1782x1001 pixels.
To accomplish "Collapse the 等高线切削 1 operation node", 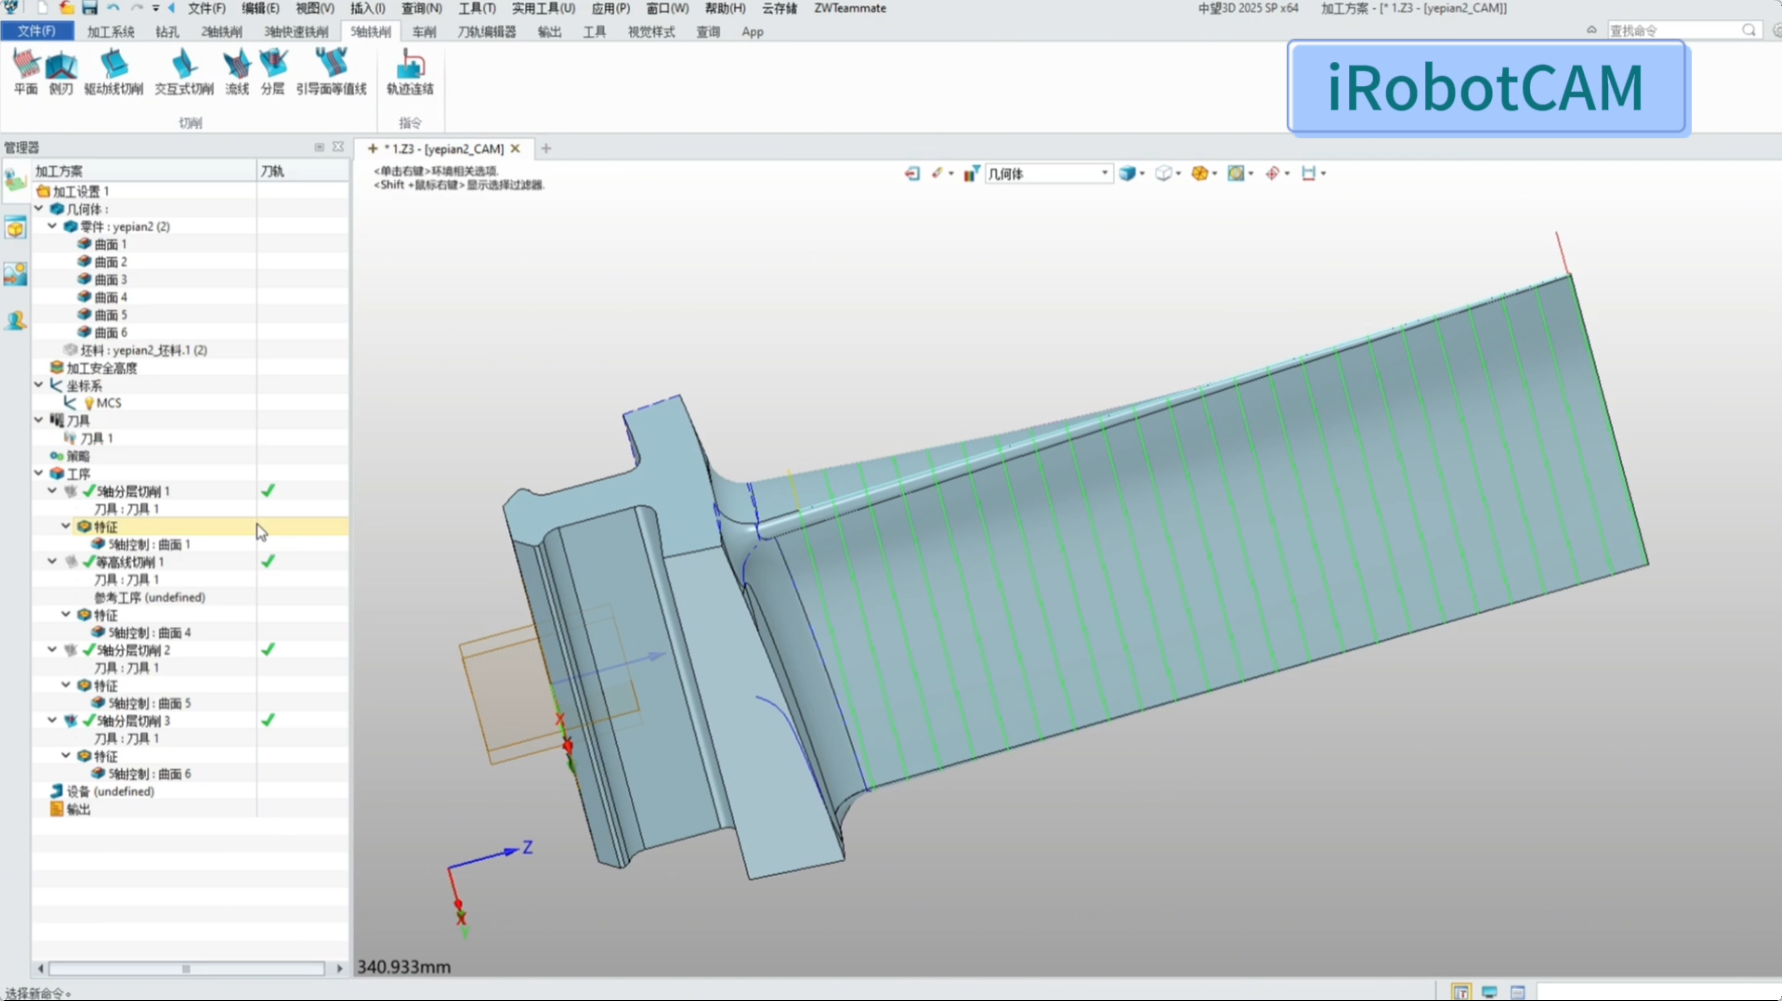I will click(x=53, y=562).
